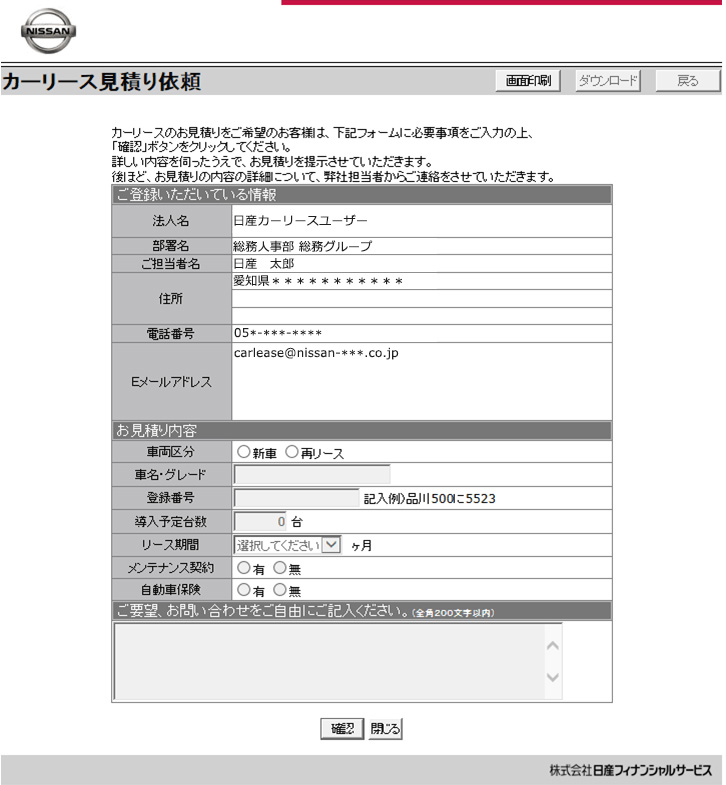The height and width of the screenshot is (785, 726).
Task: Click the email carlease@nissan-***.co.jp
Action: pos(316,353)
